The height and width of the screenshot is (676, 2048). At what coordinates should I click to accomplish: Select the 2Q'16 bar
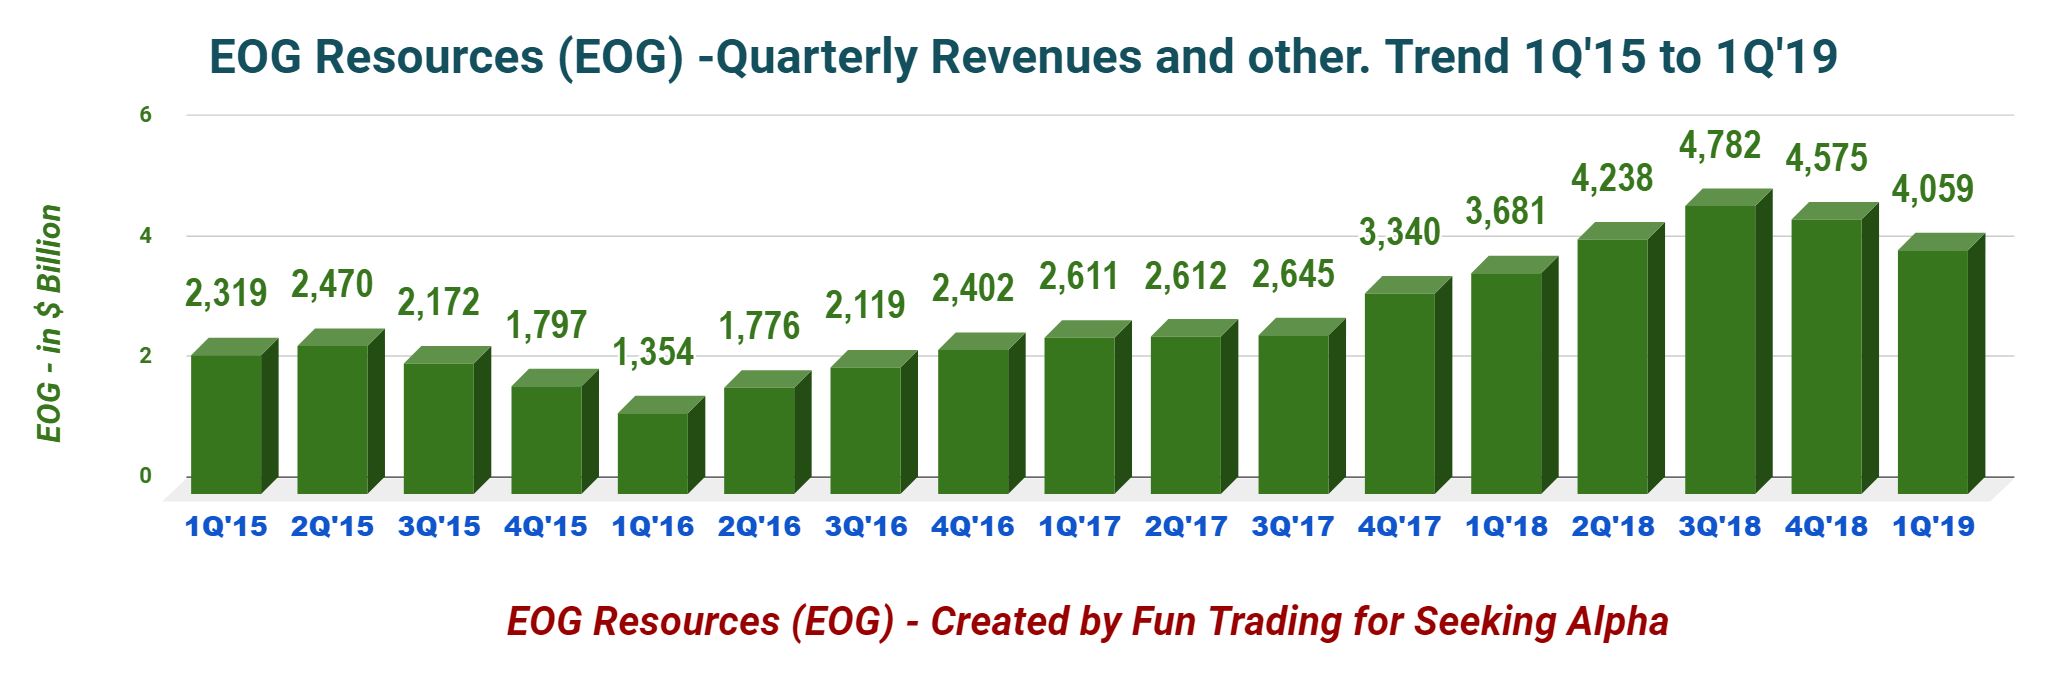click(767, 432)
